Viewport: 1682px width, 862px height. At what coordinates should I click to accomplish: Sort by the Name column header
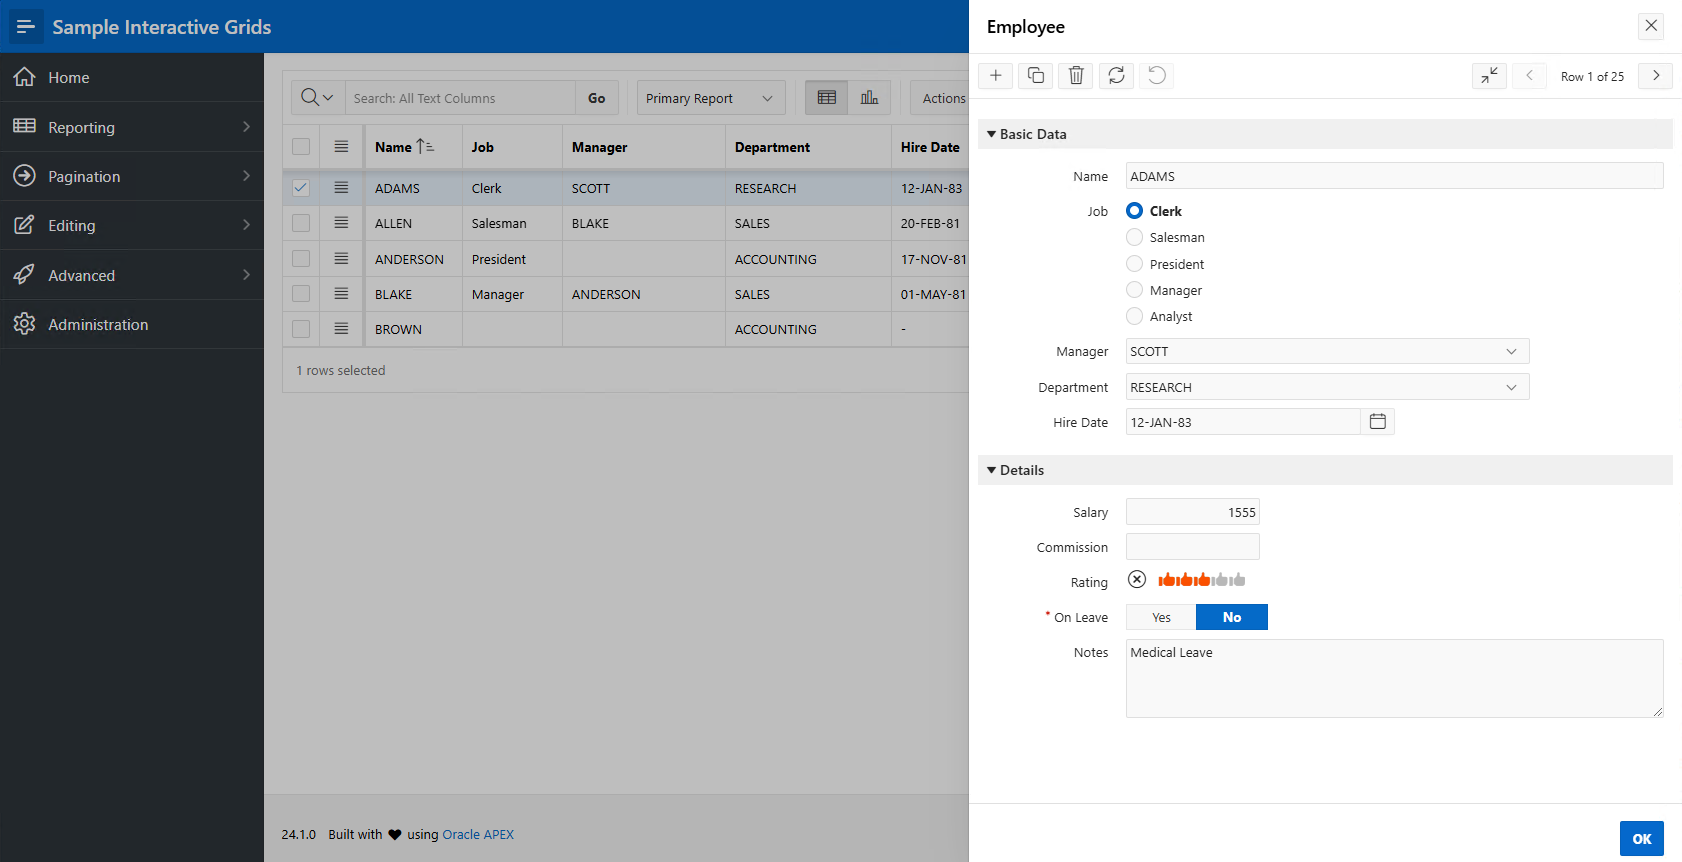pos(413,147)
